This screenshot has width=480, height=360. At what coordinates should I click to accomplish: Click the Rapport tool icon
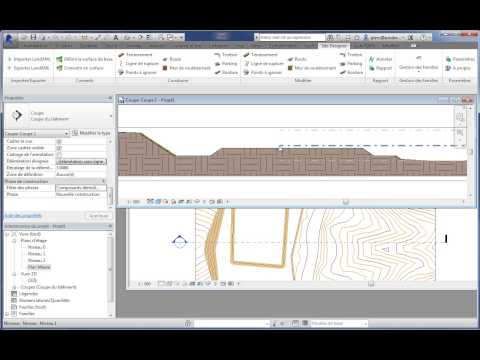381,68
